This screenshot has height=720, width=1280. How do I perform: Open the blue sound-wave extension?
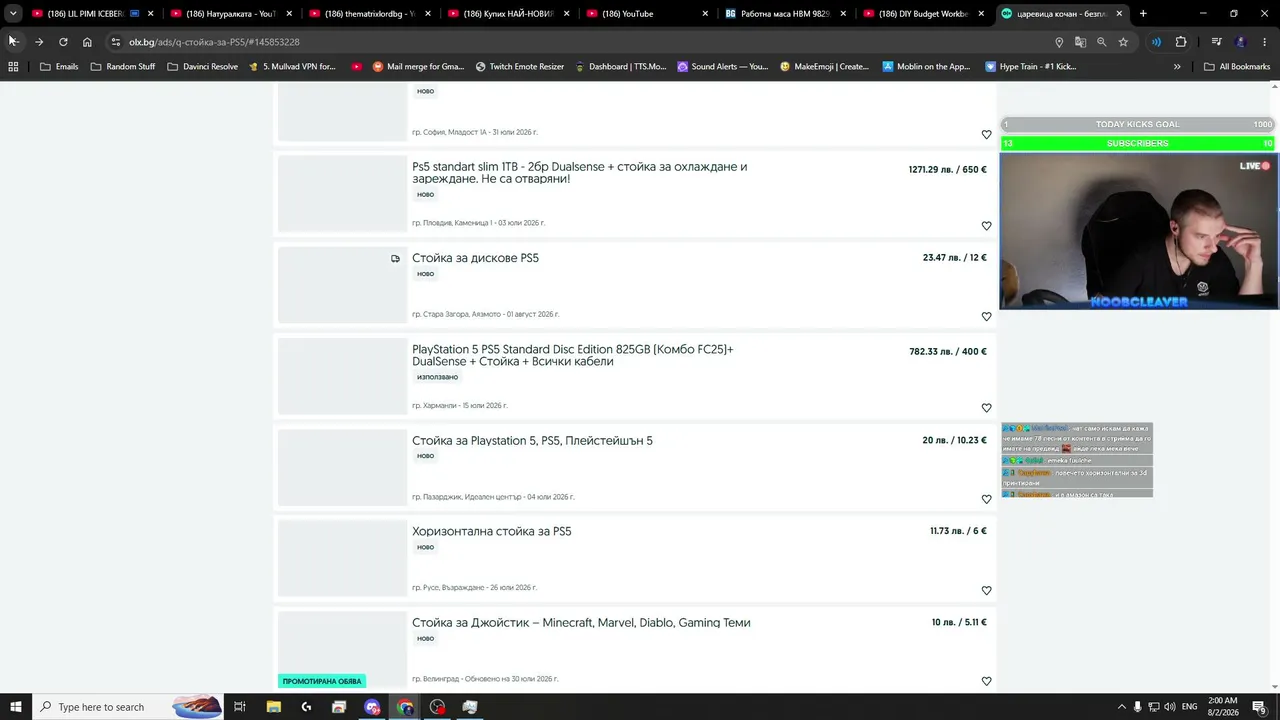(x=1156, y=42)
